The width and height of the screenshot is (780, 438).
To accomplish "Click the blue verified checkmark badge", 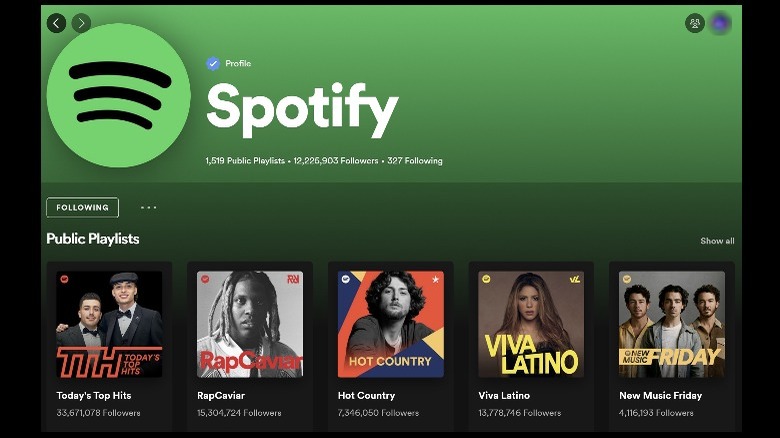I will coord(213,64).
